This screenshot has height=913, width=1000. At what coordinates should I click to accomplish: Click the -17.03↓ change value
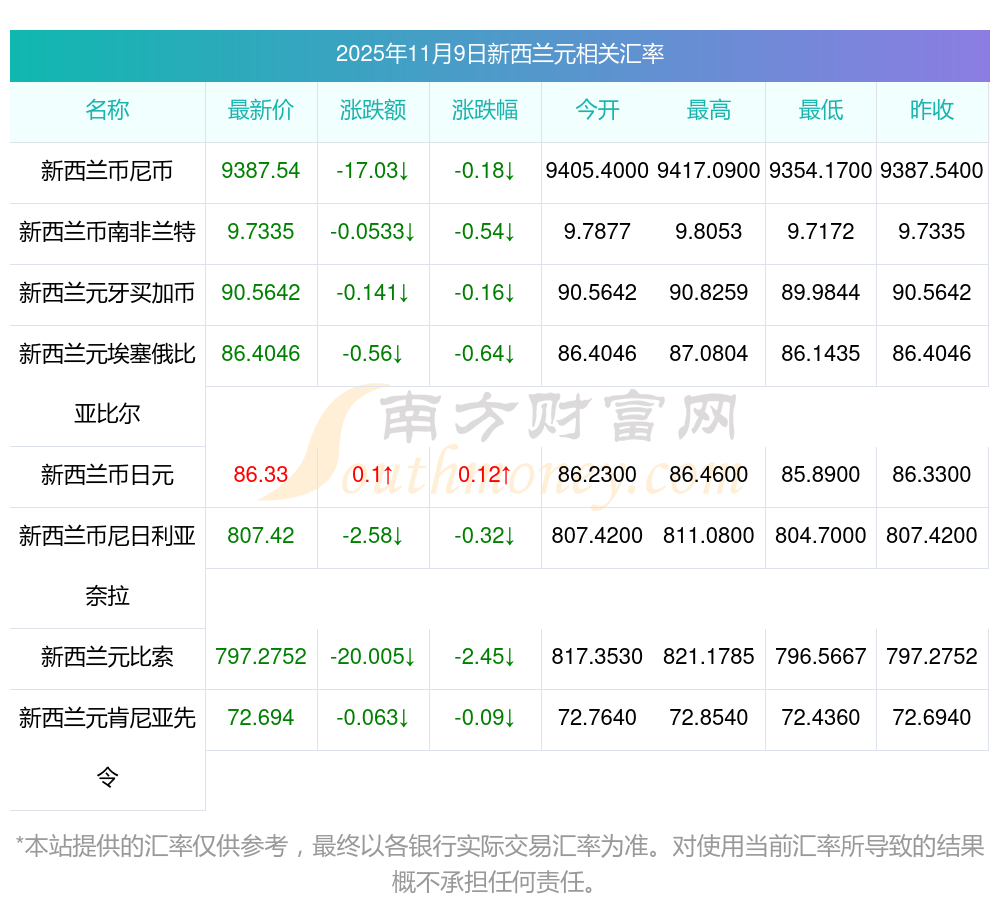click(x=373, y=170)
